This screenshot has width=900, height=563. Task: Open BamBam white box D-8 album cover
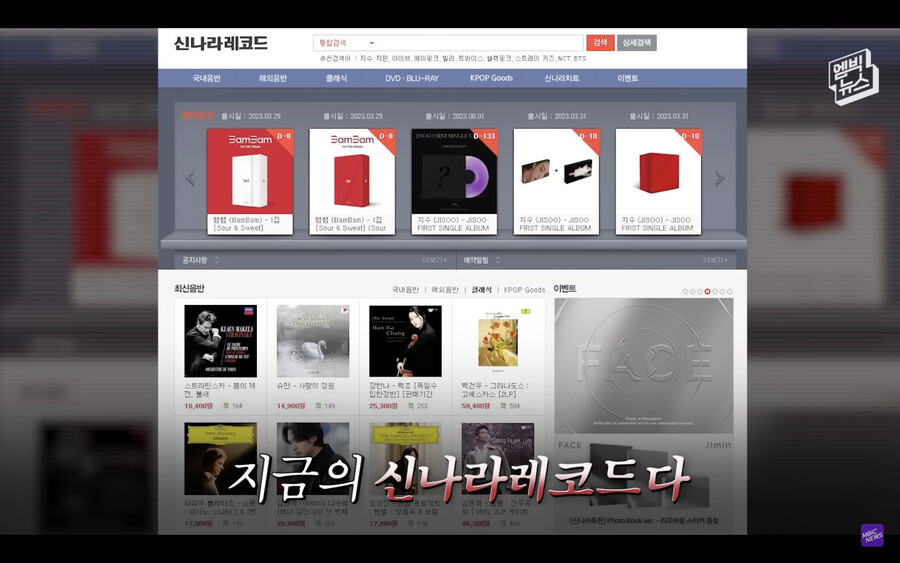[250, 171]
